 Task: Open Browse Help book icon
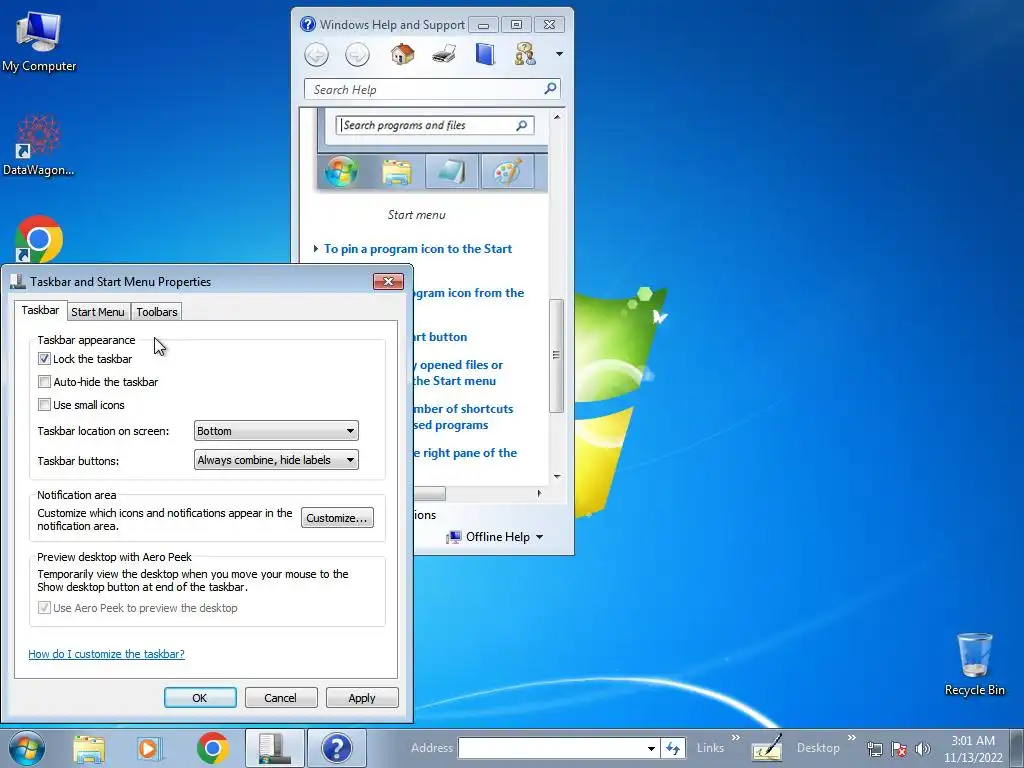coord(485,54)
